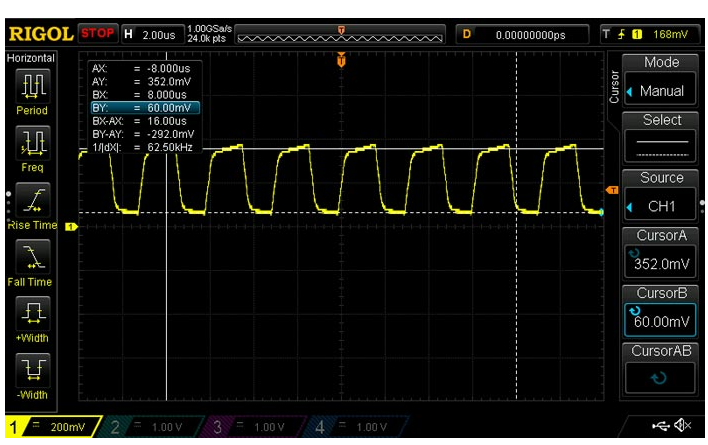
Task: Open the cursor Mode Manual menu
Action: tap(661, 80)
